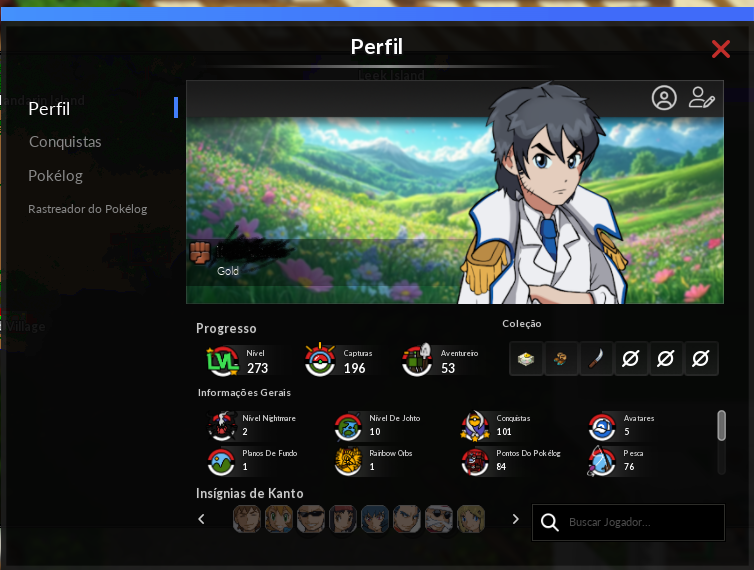
Task: Click the search magnifier icon
Action: tap(550, 522)
